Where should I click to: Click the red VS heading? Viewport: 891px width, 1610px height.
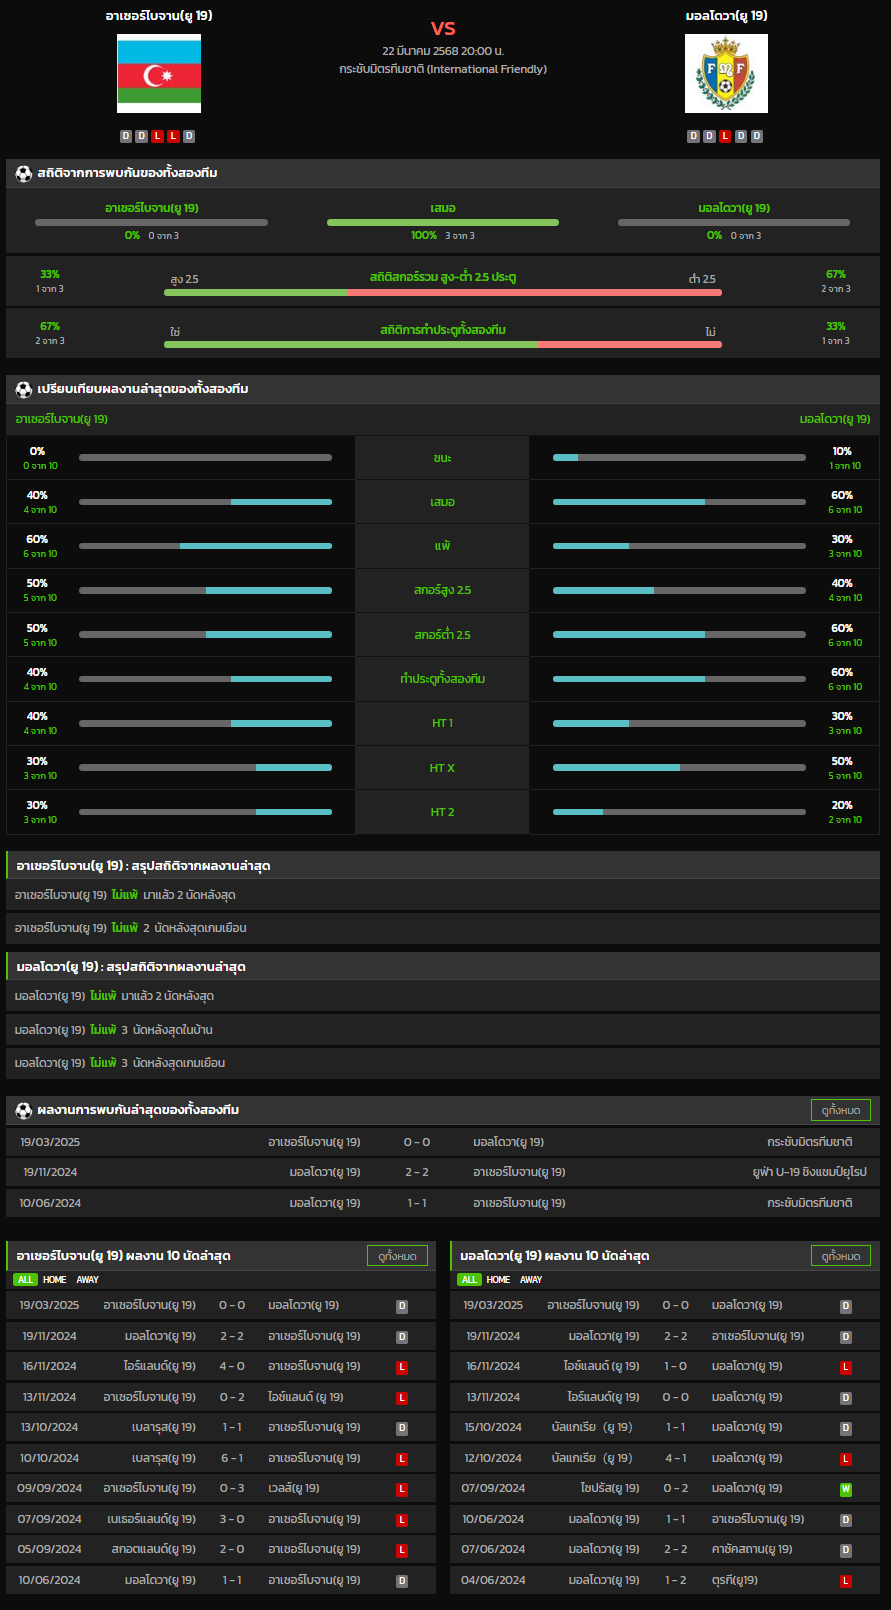coord(443,28)
